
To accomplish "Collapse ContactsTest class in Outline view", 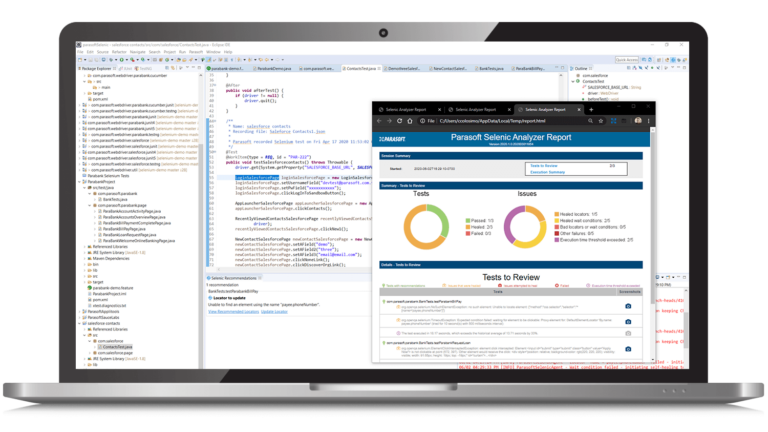I will tap(573, 81).
